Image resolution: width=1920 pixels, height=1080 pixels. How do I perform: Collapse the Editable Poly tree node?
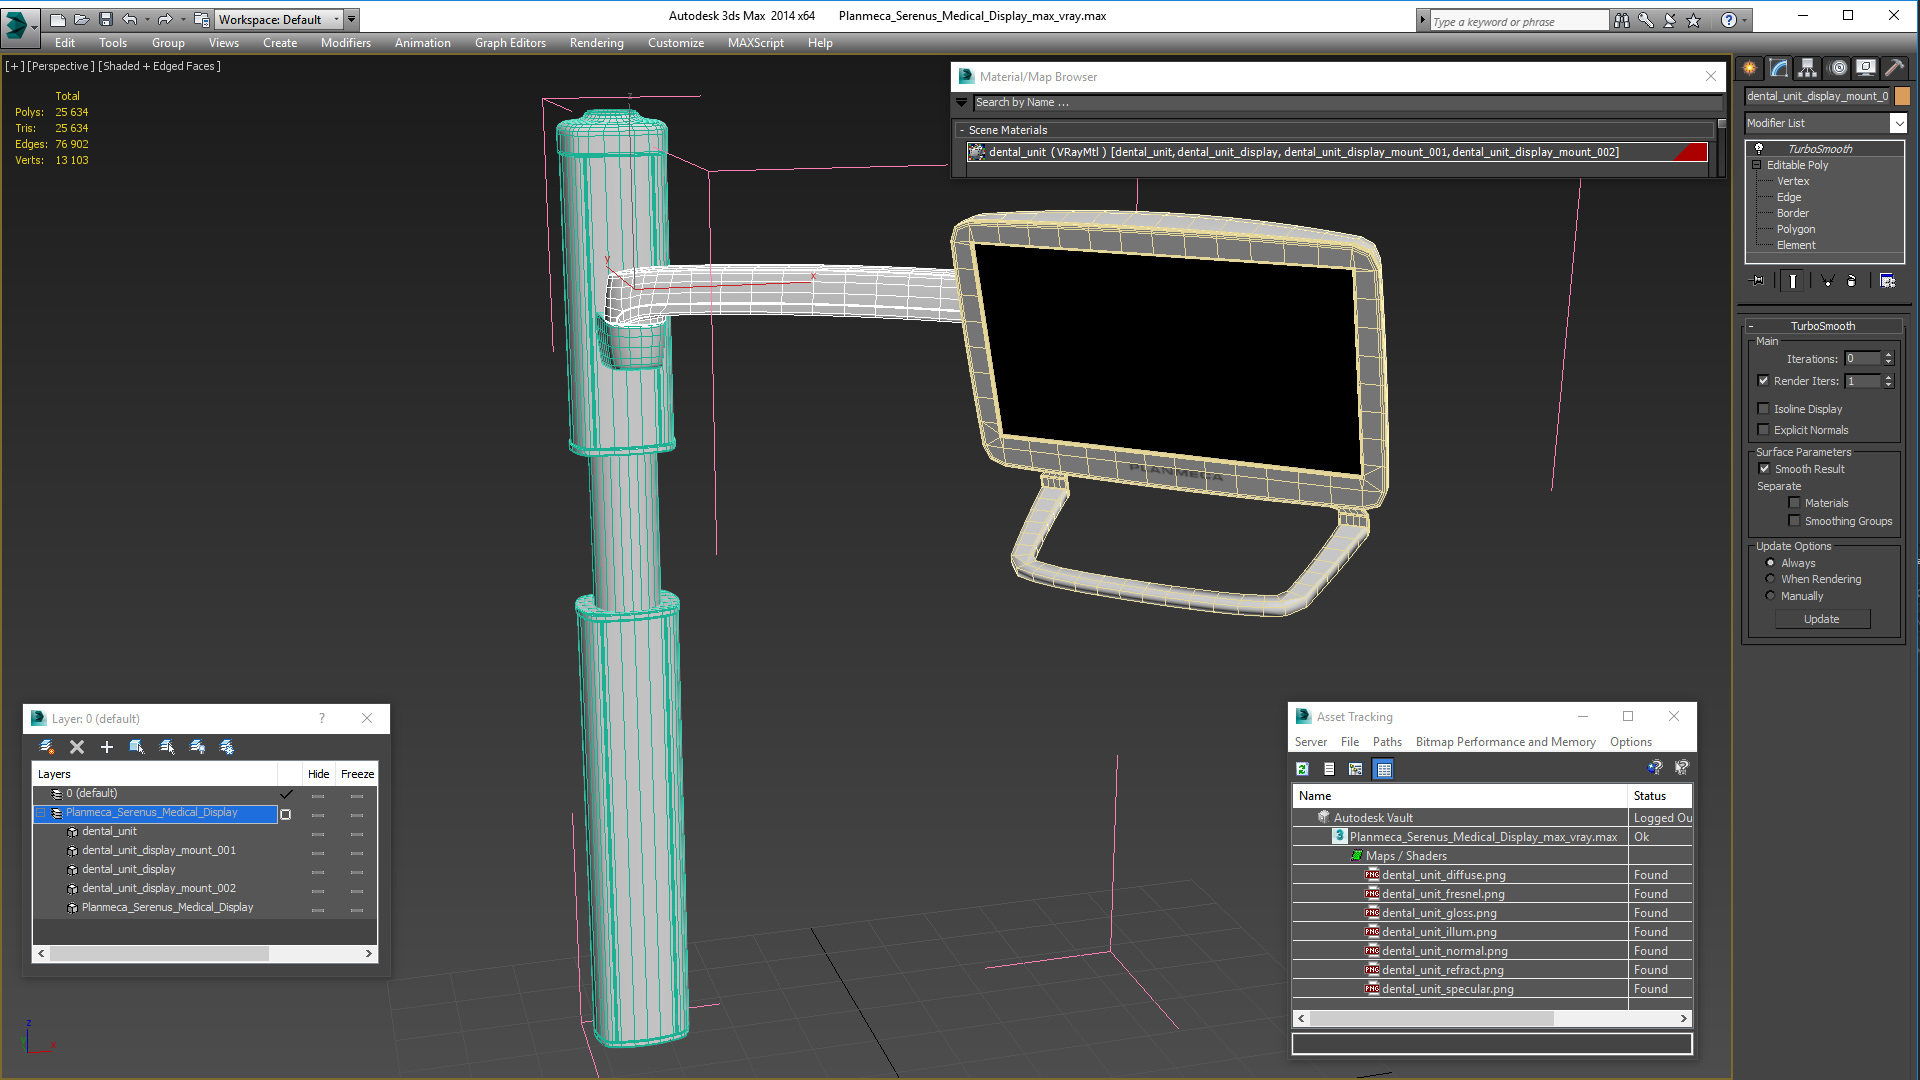click(x=1757, y=165)
